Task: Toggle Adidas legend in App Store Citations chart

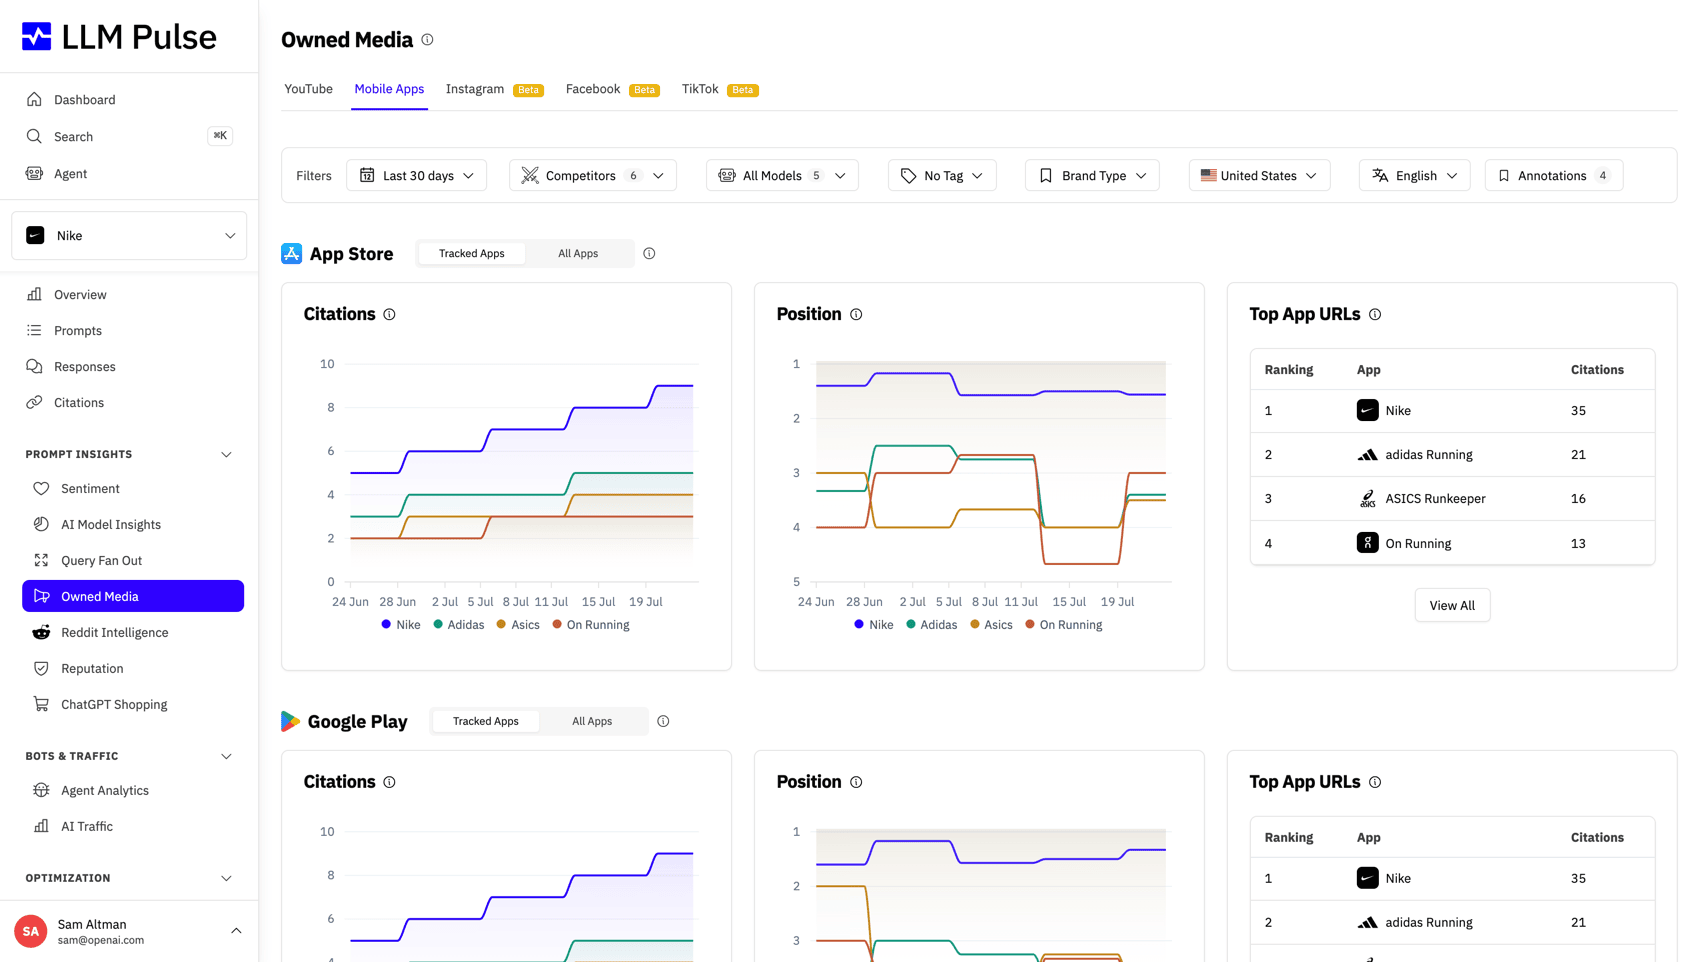Action: [x=459, y=625]
